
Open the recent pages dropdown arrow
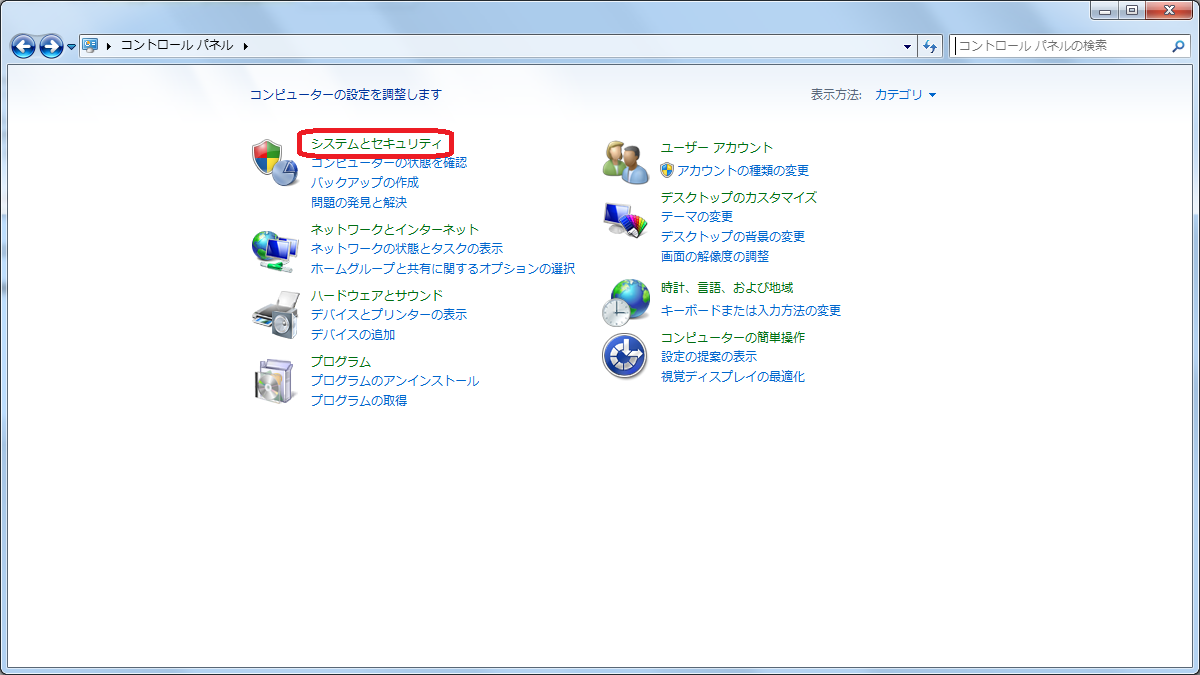(71, 47)
